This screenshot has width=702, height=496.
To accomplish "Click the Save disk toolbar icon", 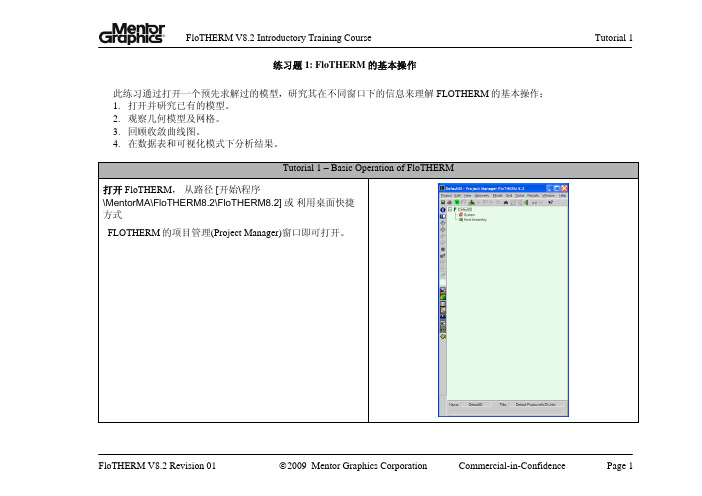I will (x=443, y=202).
